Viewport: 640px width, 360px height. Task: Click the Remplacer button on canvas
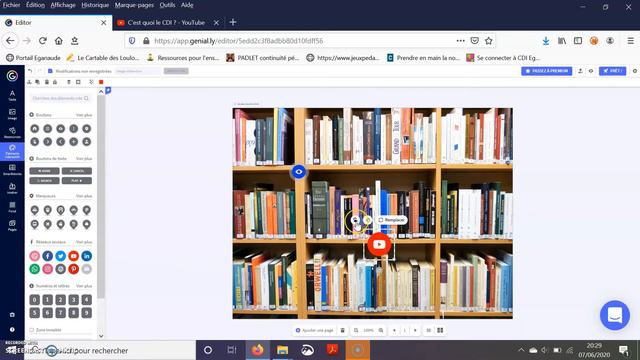pyautogui.click(x=391, y=220)
